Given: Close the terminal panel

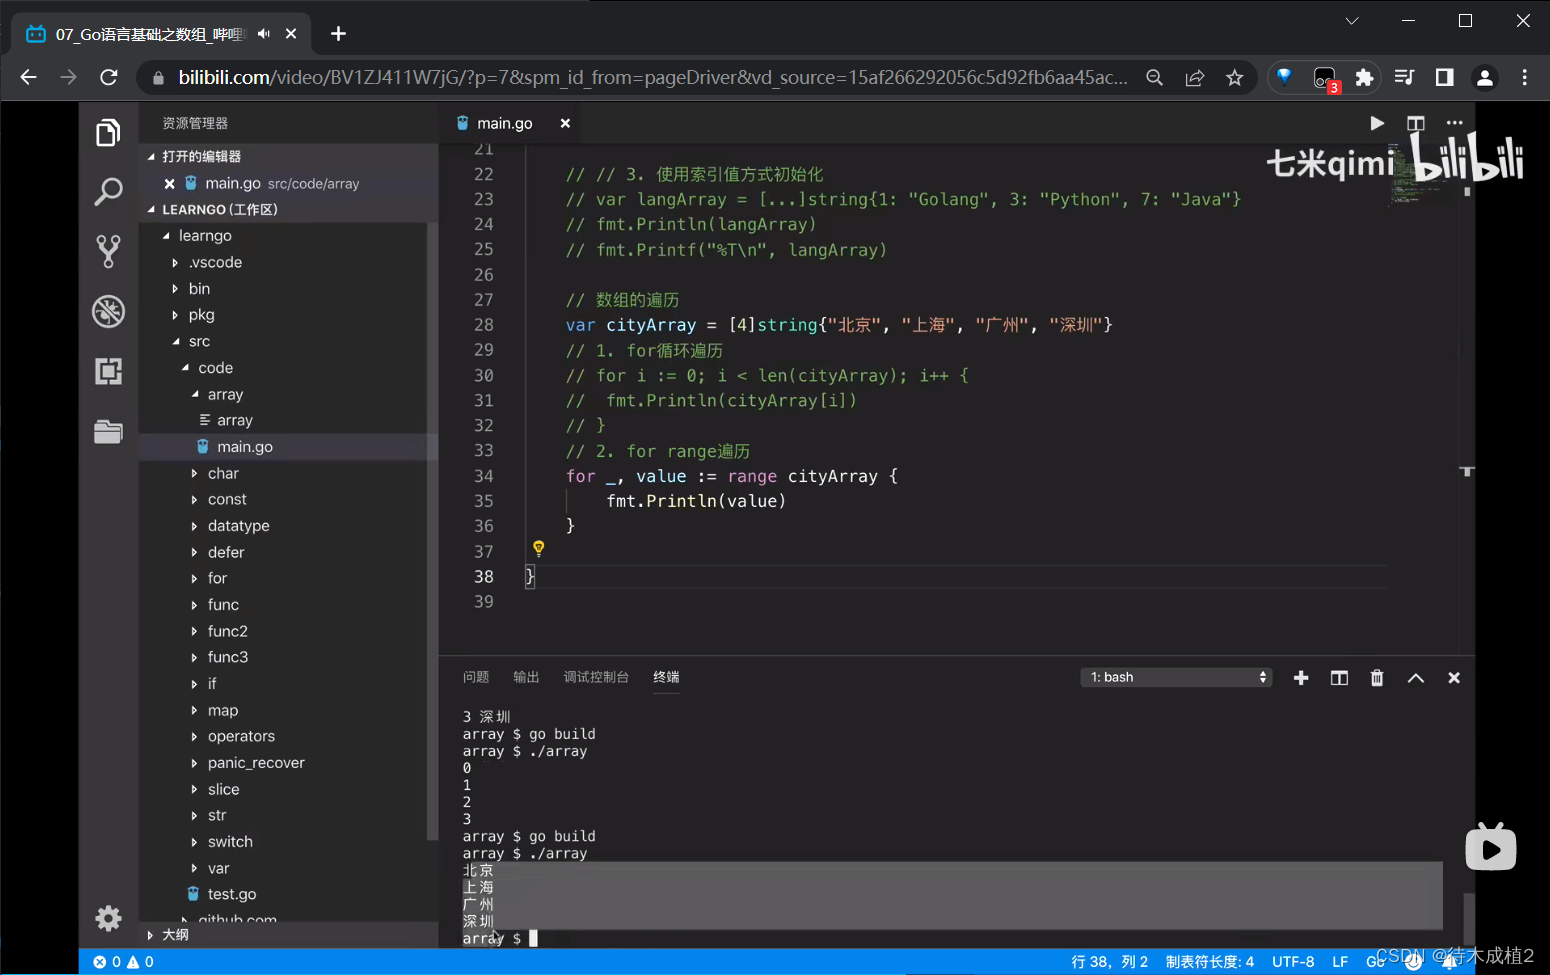Looking at the screenshot, I should pyautogui.click(x=1454, y=678).
